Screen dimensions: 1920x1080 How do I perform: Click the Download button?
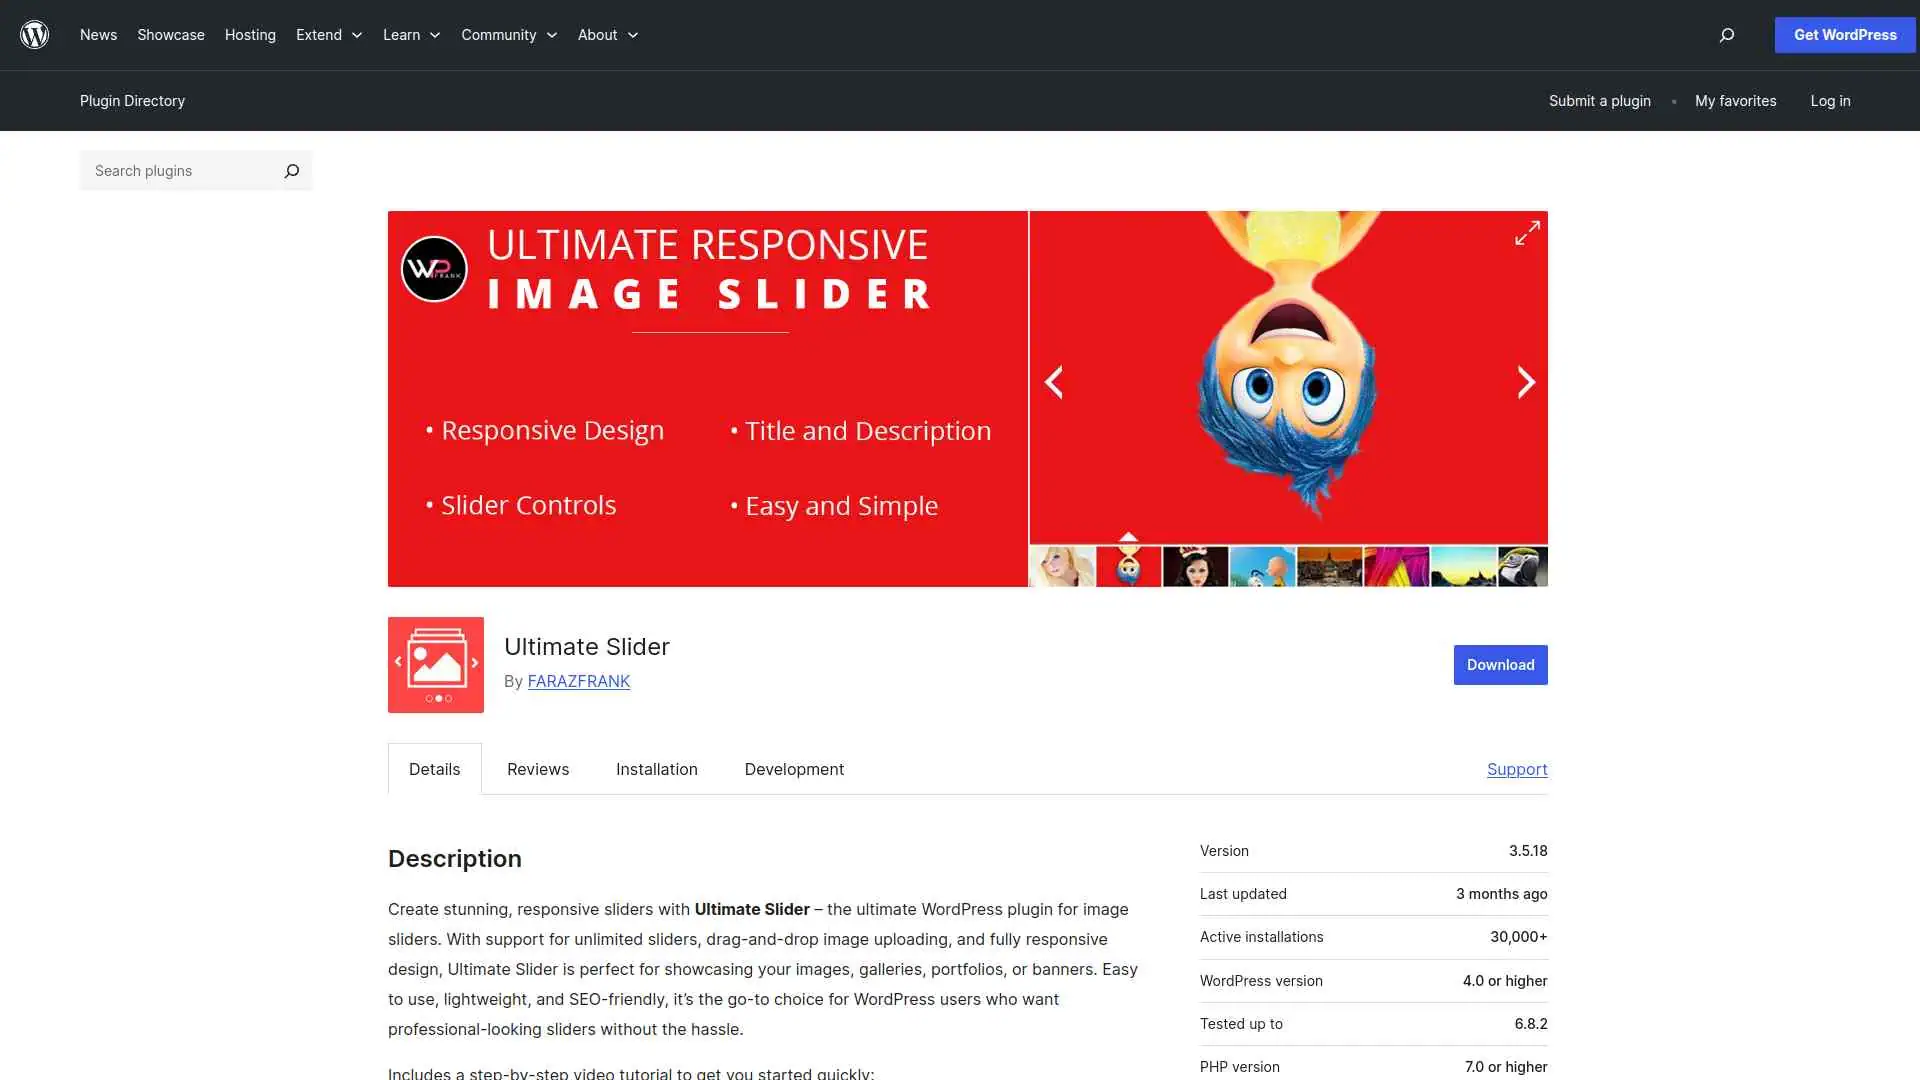[1500, 664]
